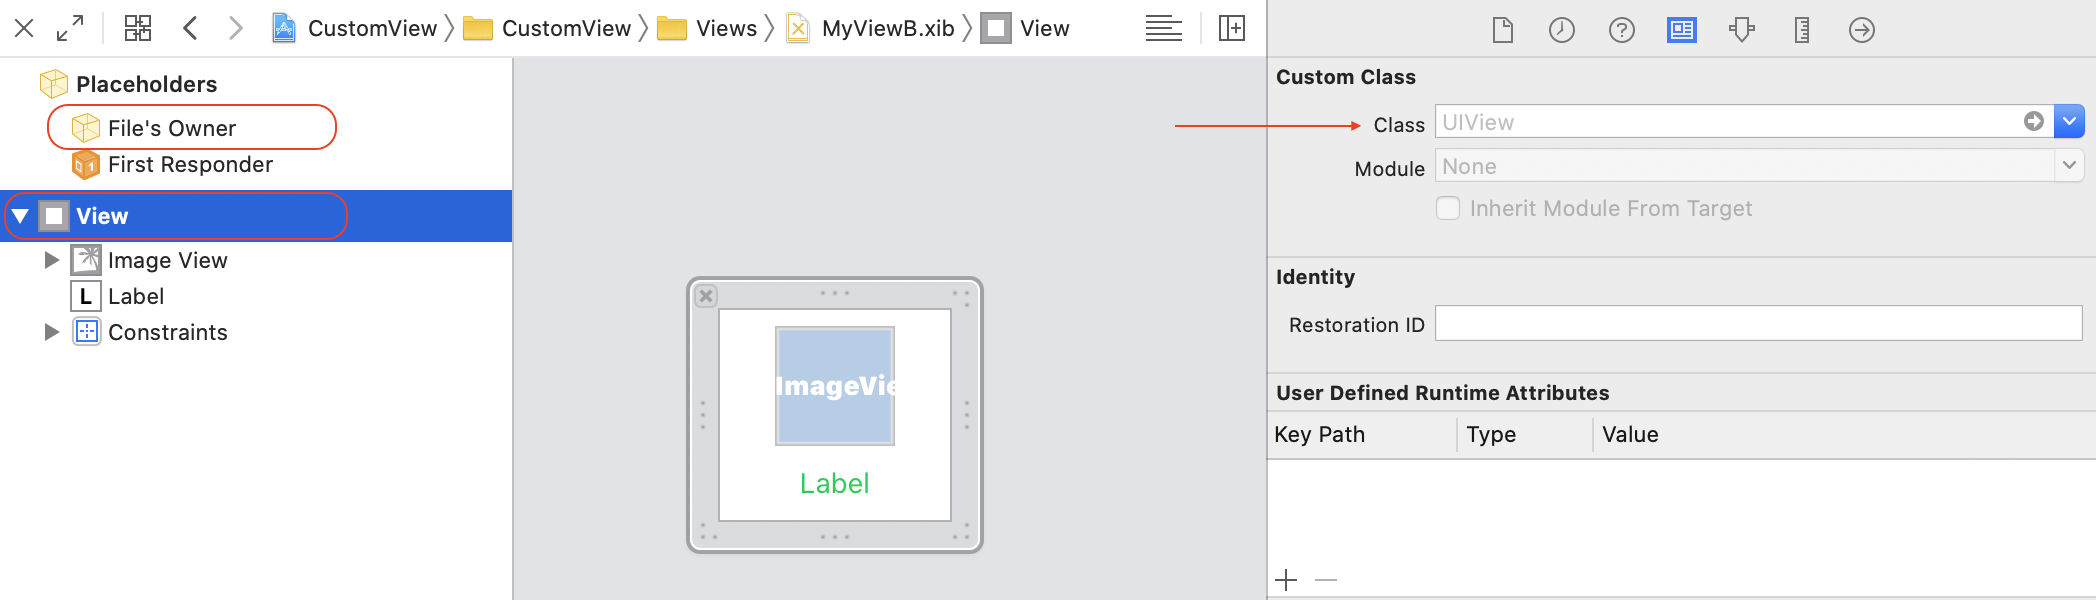Click the First Responder cube icon
Image resolution: width=2096 pixels, height=600 pixels.
coord(86,164)
